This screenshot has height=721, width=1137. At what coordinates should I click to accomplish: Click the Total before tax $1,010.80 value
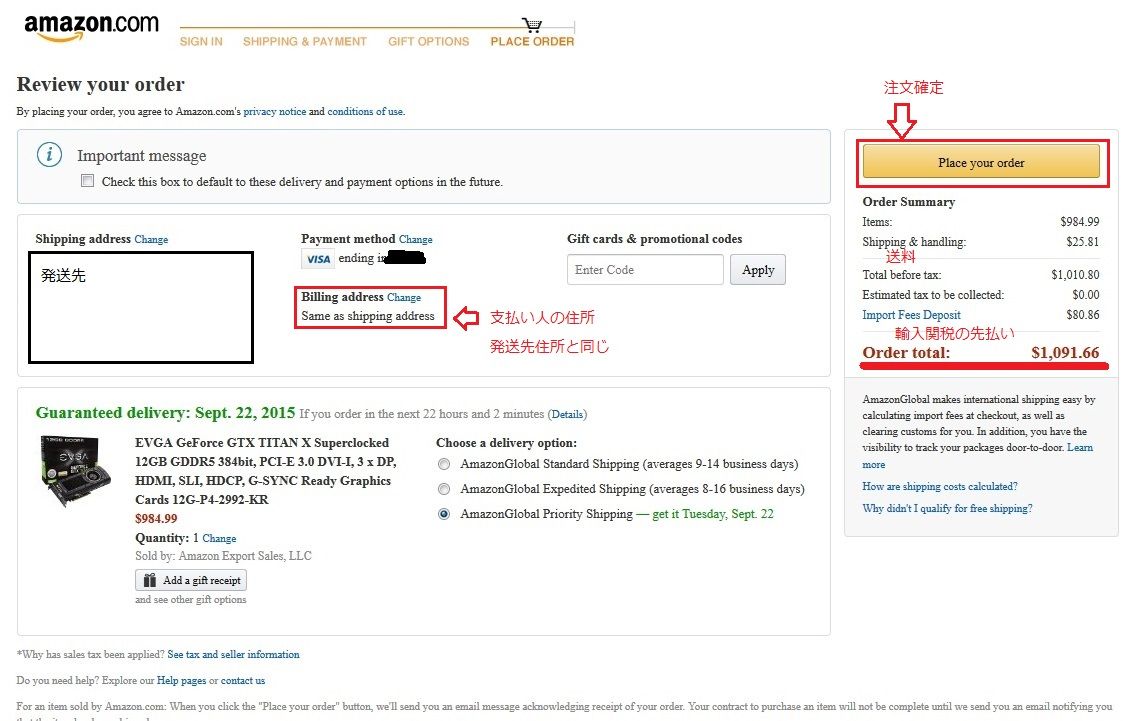[1075, 275]
